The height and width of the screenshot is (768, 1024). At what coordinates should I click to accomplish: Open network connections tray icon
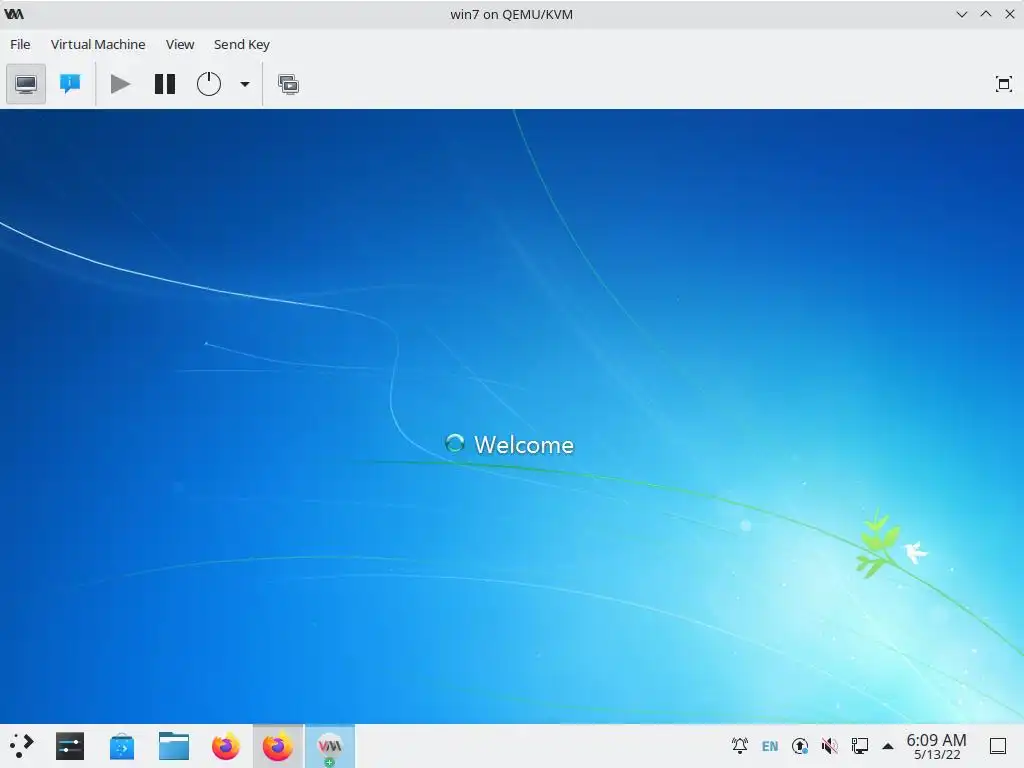[859, 746]
